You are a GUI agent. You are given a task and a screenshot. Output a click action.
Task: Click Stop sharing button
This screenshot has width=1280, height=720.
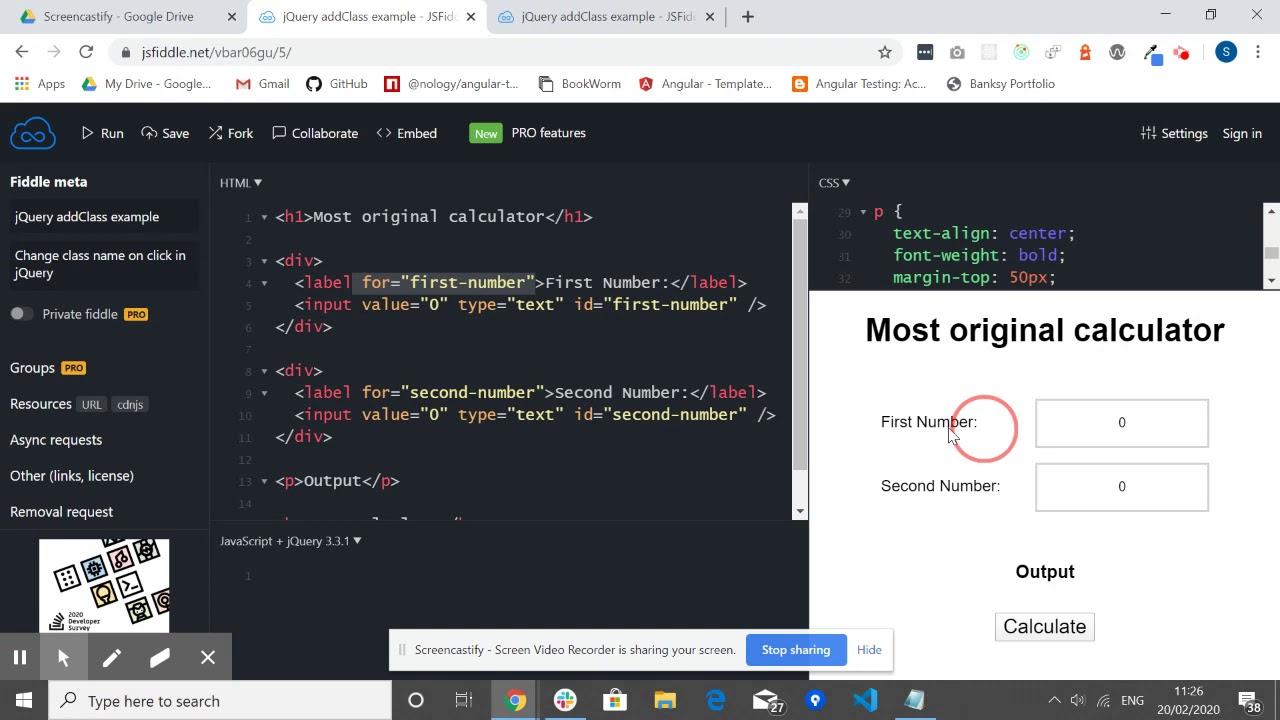(796, 650)
